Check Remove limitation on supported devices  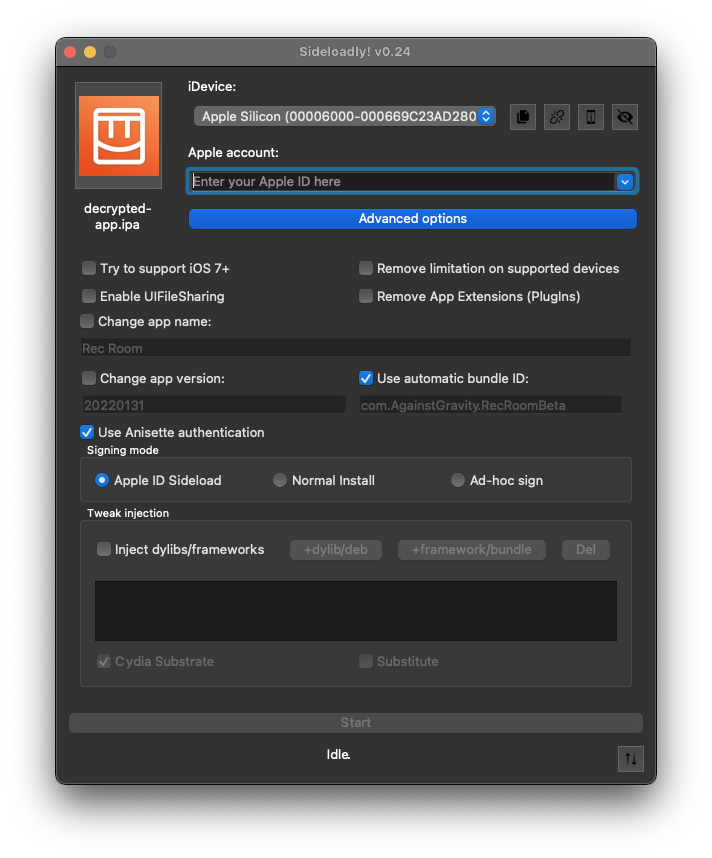coord(366,269)
